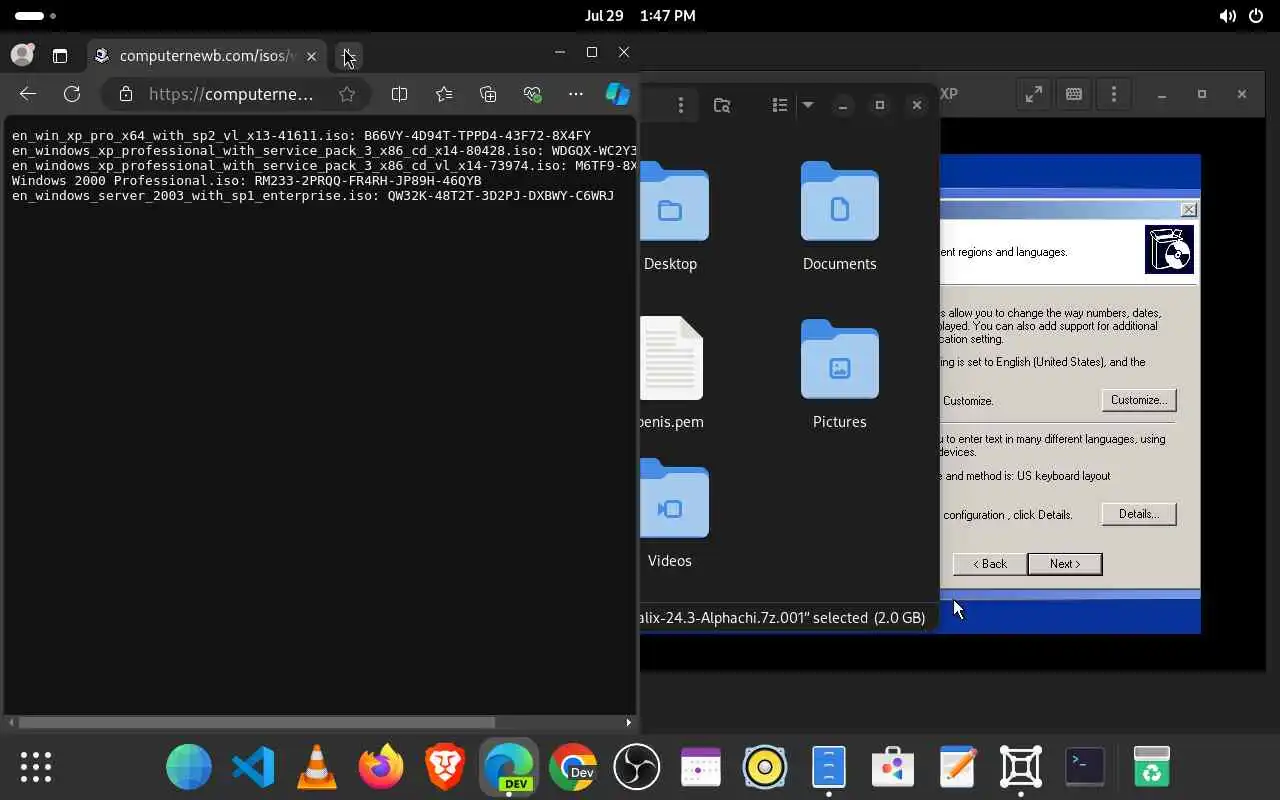Launch OBS Studio from dock
This screenshot has height=800, width=1280.
[637, 767]
